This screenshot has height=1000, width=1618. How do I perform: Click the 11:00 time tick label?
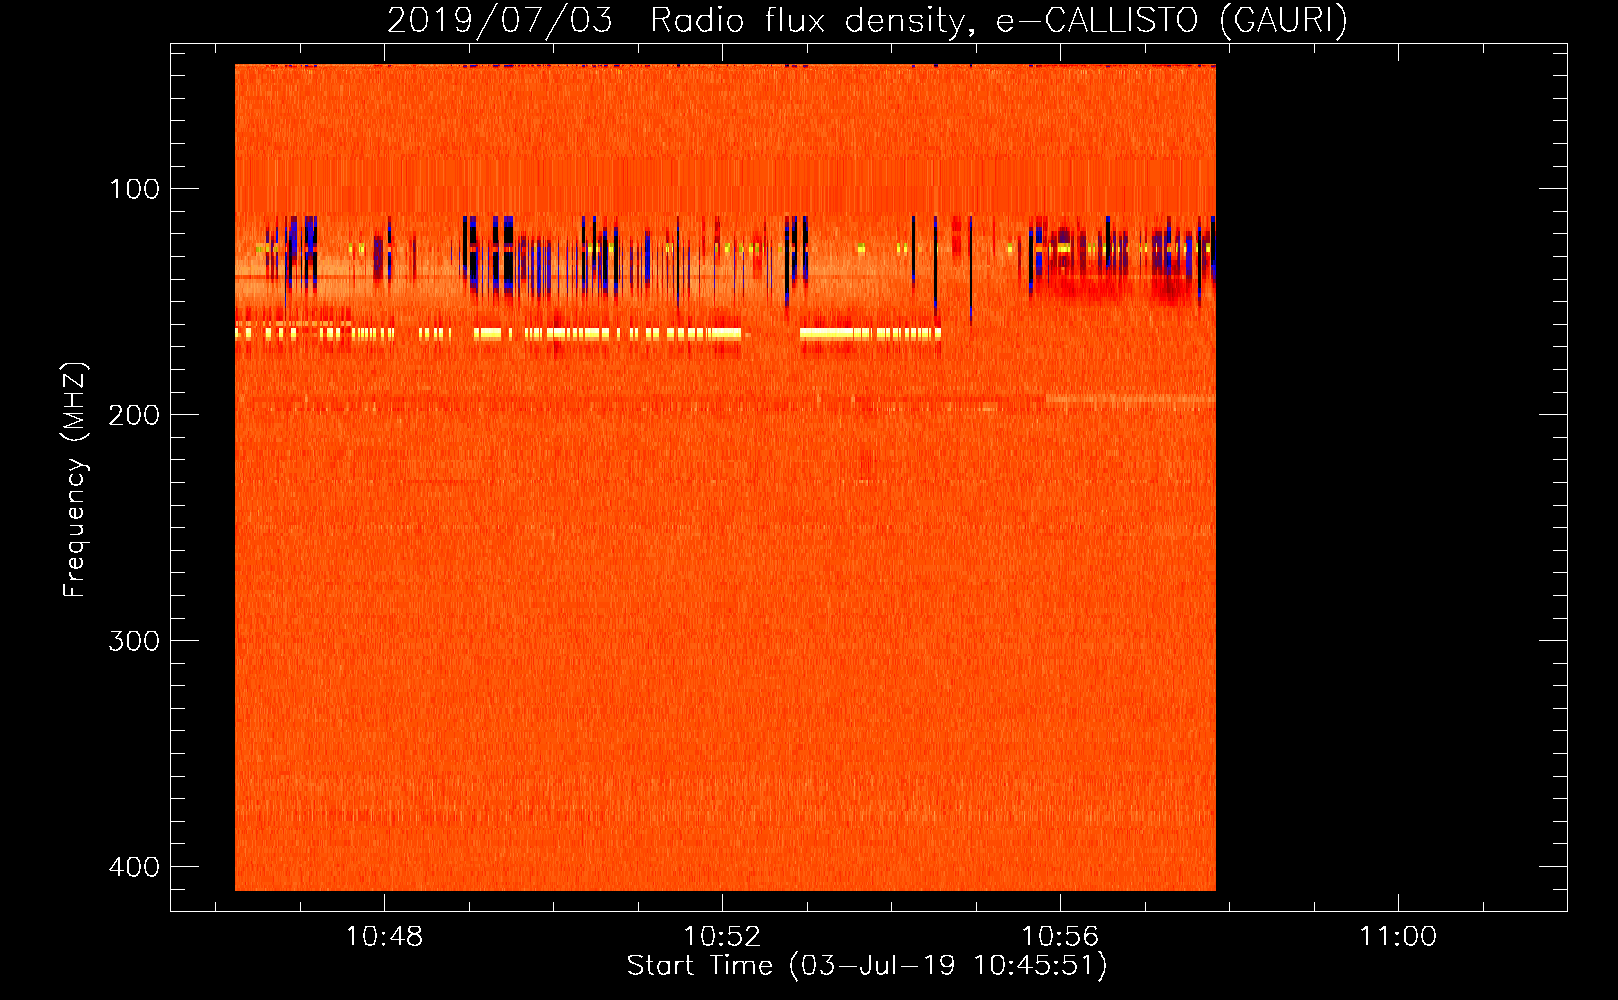(x=1398, y=937)
